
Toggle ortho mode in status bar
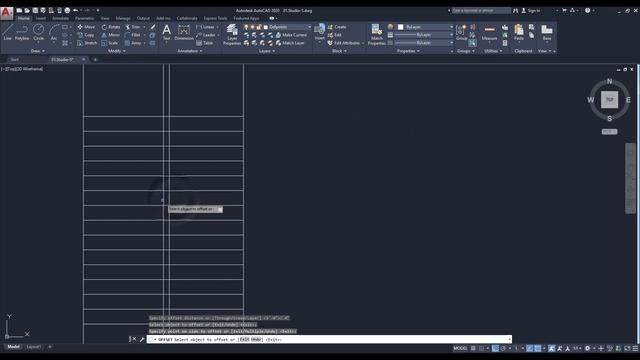(495, 348)
